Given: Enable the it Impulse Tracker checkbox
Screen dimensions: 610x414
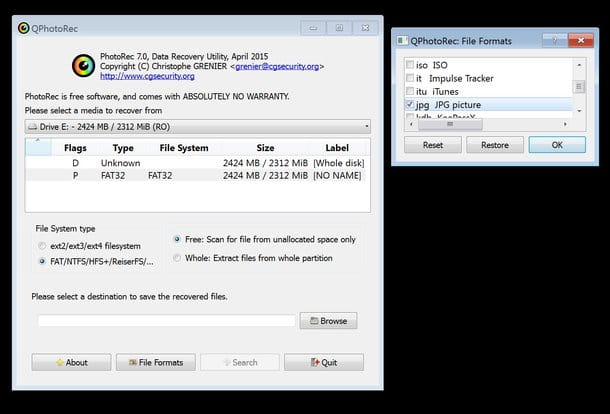Looking at the screenshot, I should [410, 78].
